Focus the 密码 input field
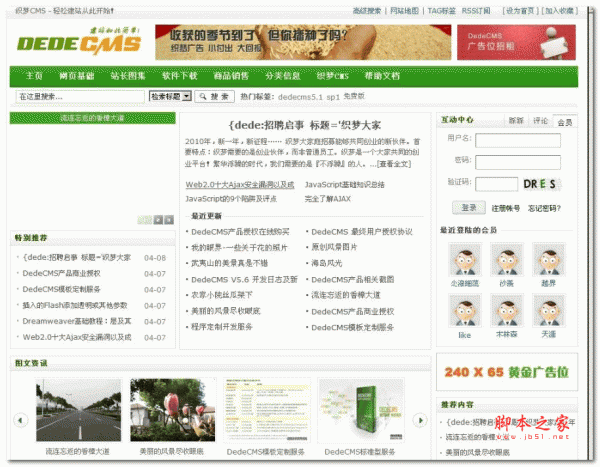 tap(518, 162)
